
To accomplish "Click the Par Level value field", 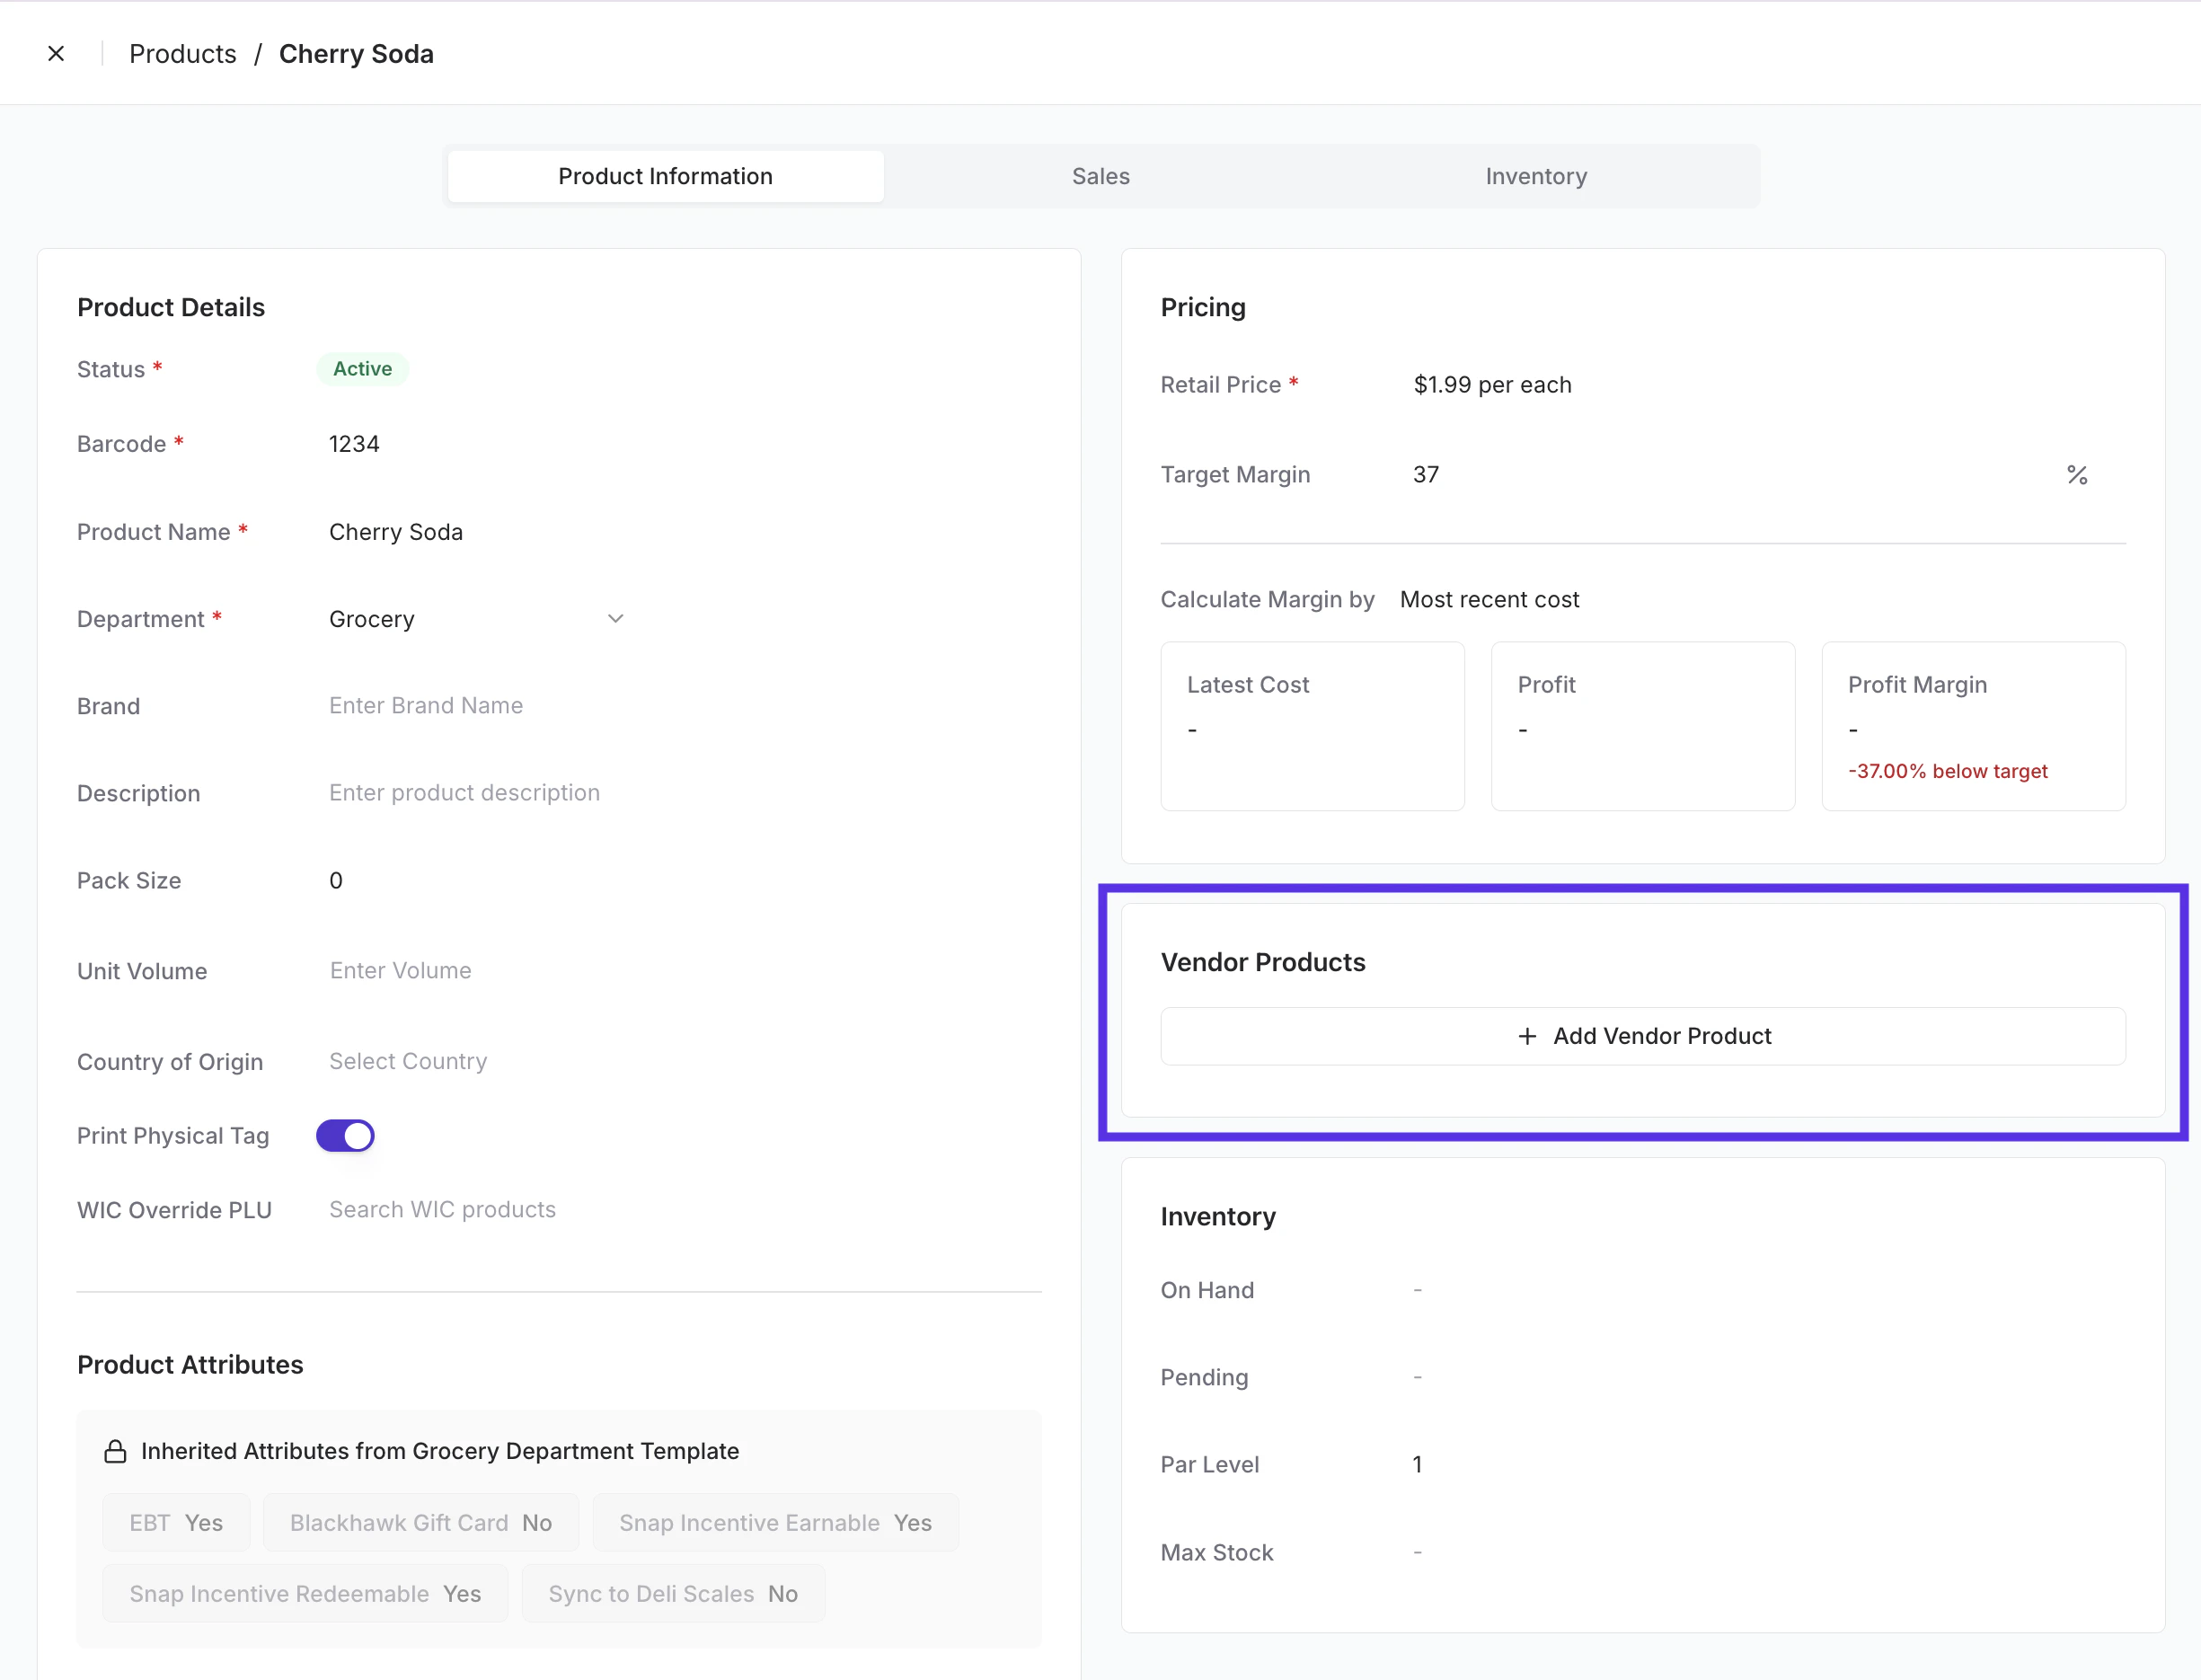I will click(1417, 1465).
